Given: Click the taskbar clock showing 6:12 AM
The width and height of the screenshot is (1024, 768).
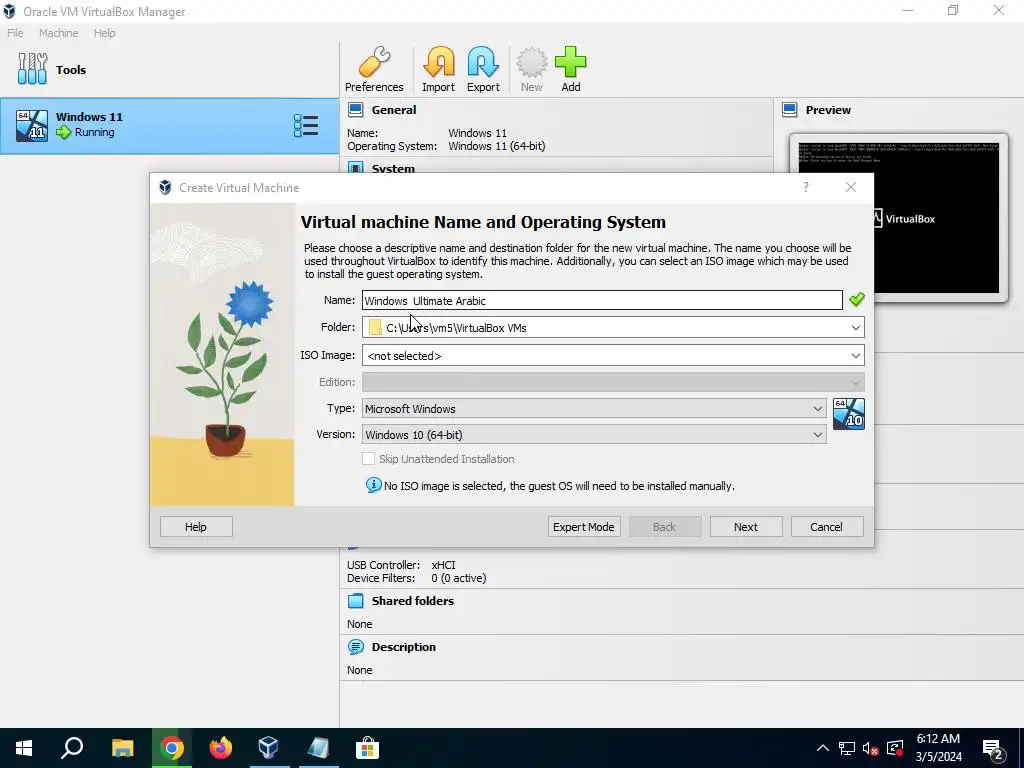Looking at the screenshot, I should 938,748.
